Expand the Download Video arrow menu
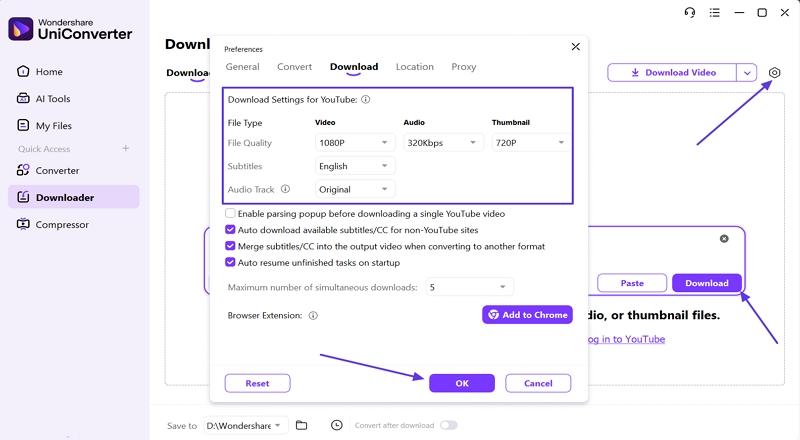The image size is (800, 440). pos(746,72)
